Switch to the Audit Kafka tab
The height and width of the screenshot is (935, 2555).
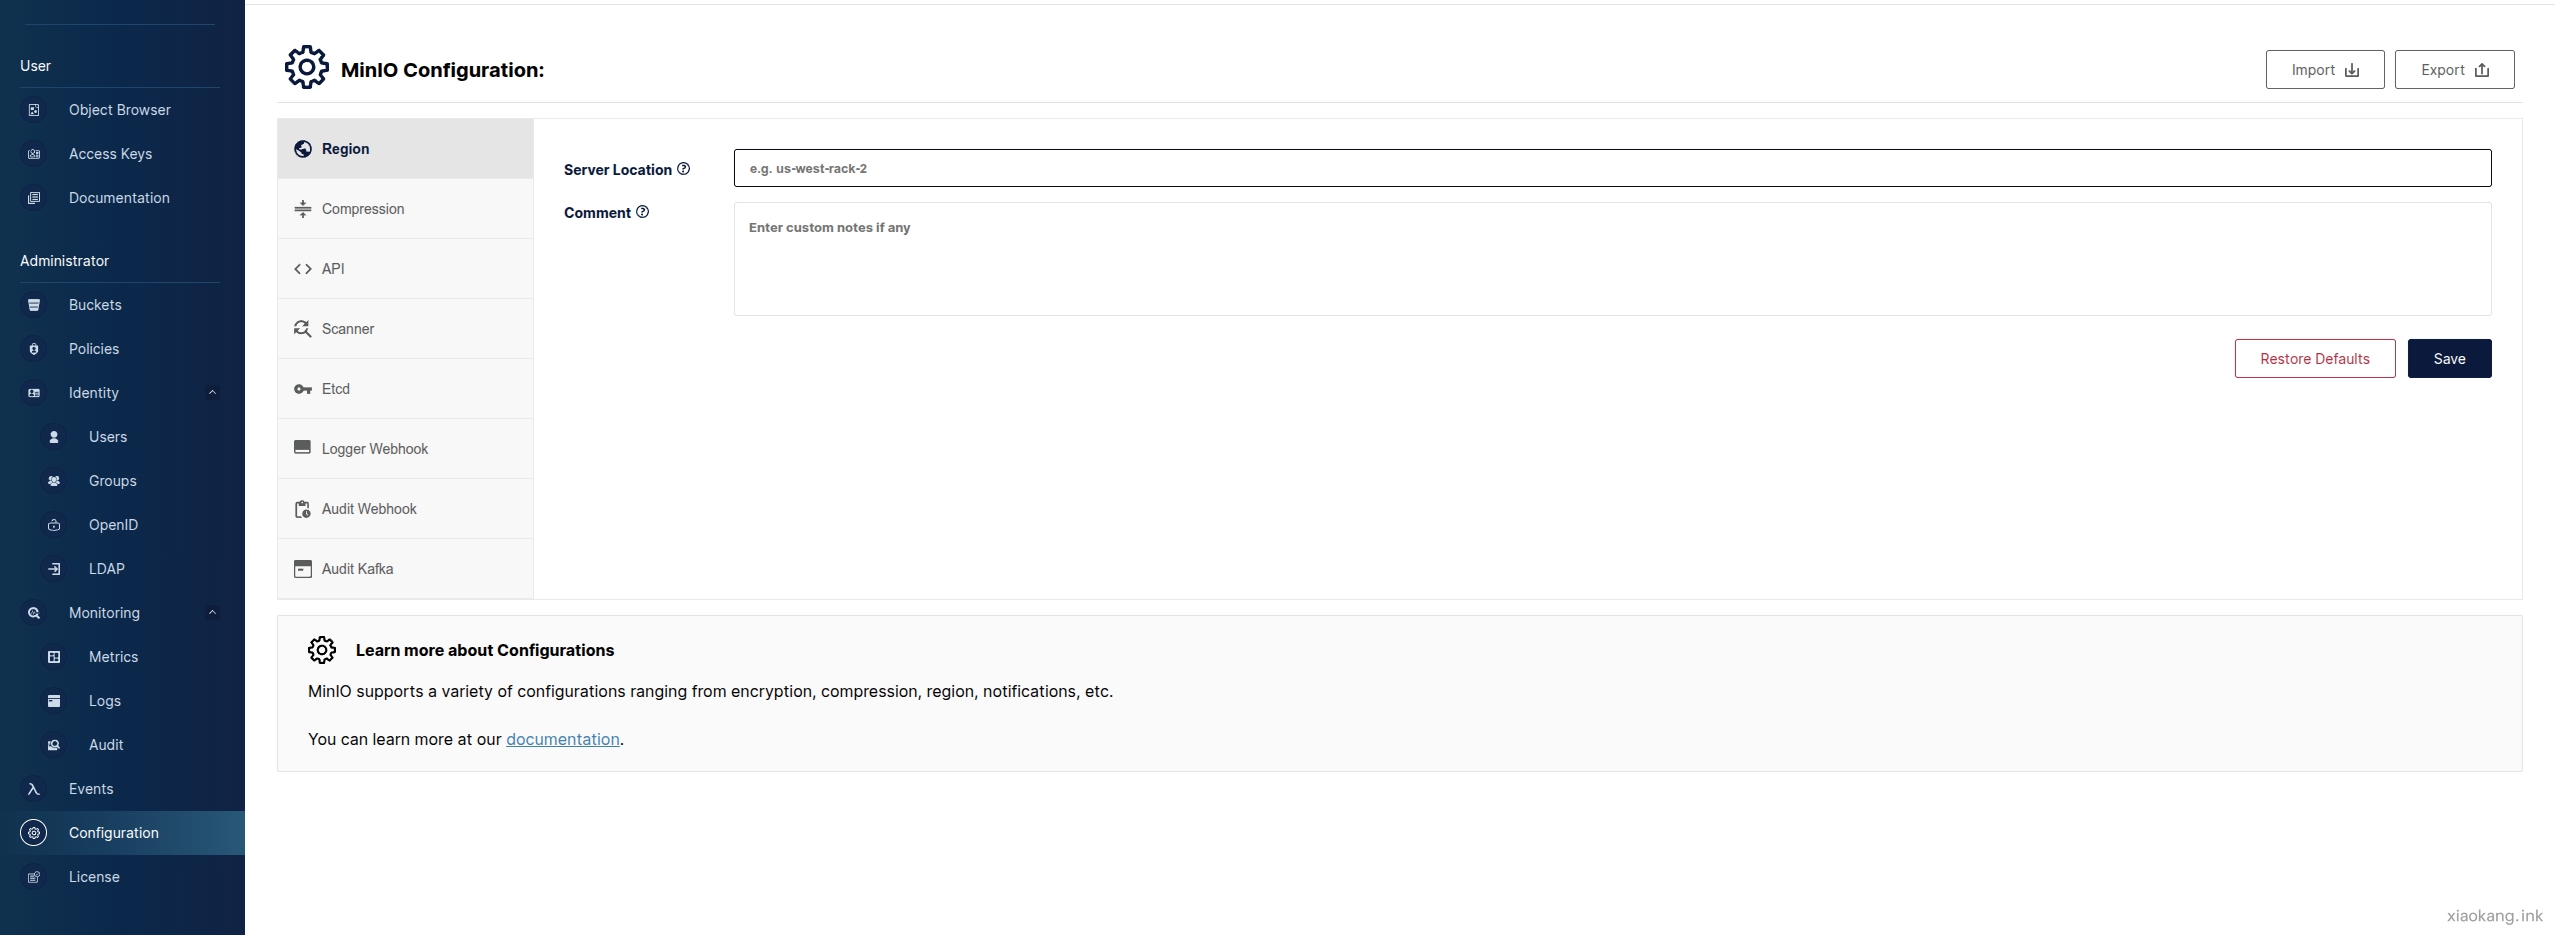pos(405,569)
